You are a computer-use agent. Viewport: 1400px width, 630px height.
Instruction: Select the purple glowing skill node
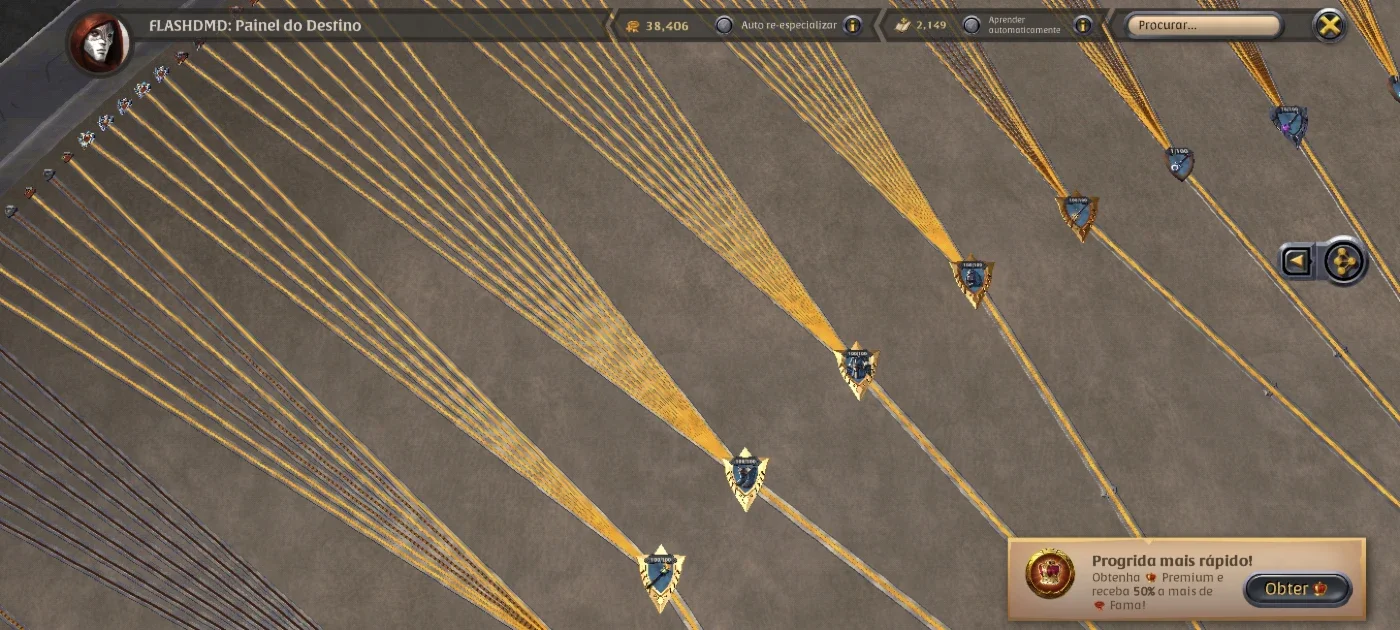(x=1290, y=125)
